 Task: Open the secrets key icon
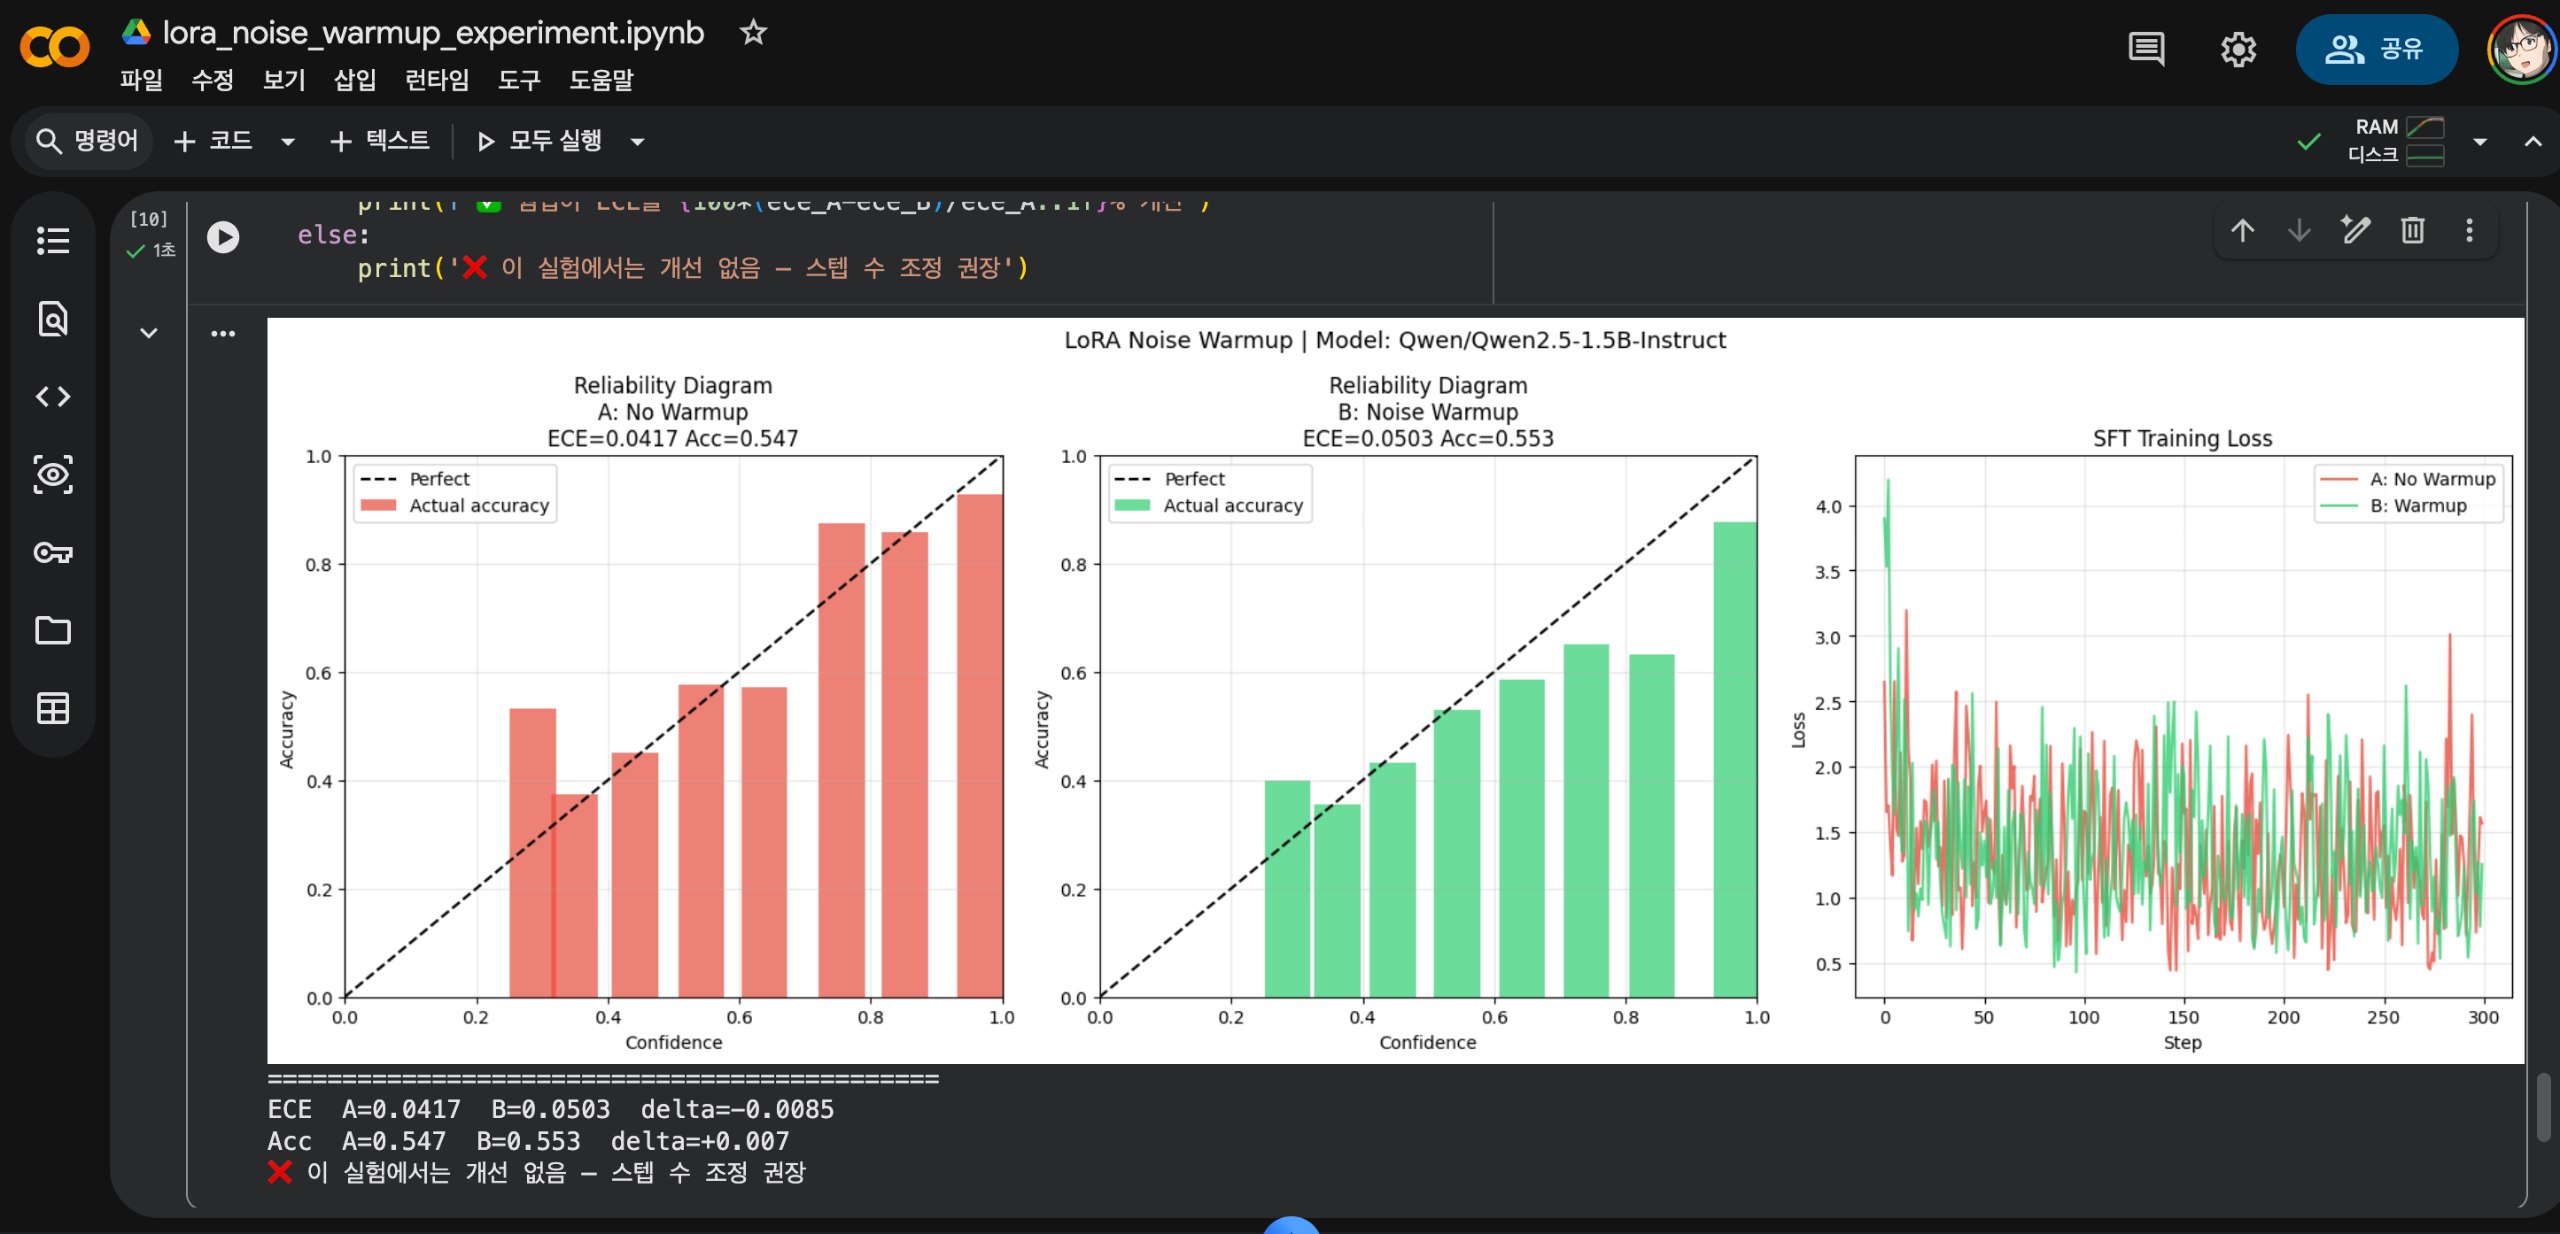click(53, 552)
